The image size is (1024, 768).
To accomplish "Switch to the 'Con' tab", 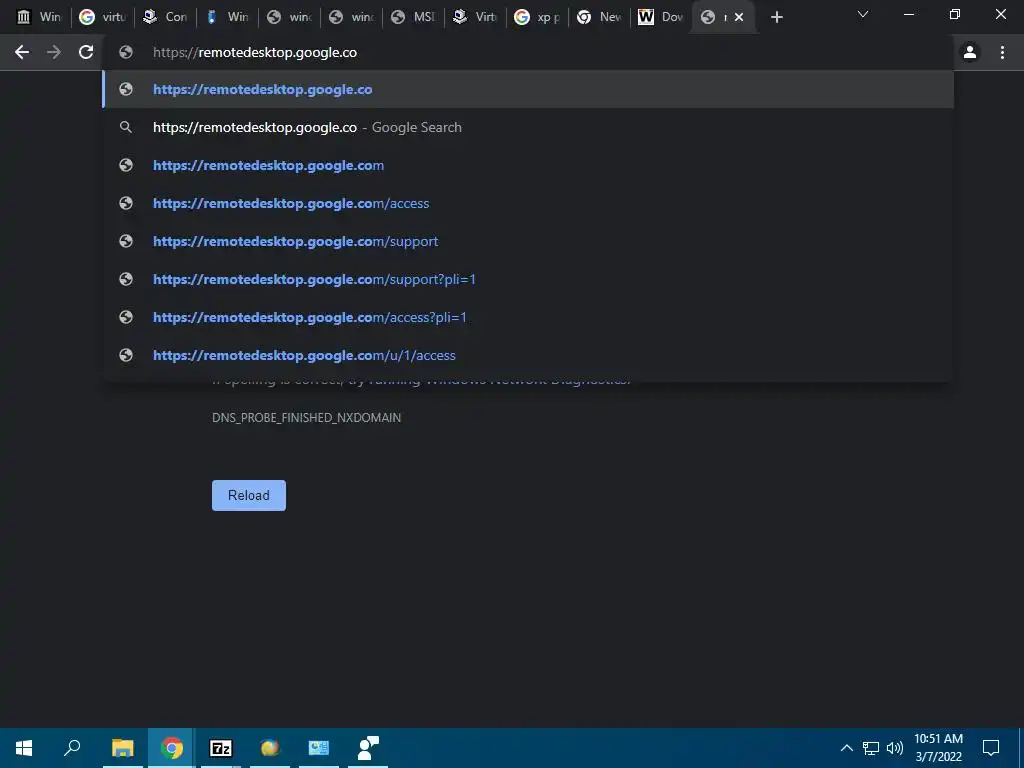I will (x=165, y=17).
